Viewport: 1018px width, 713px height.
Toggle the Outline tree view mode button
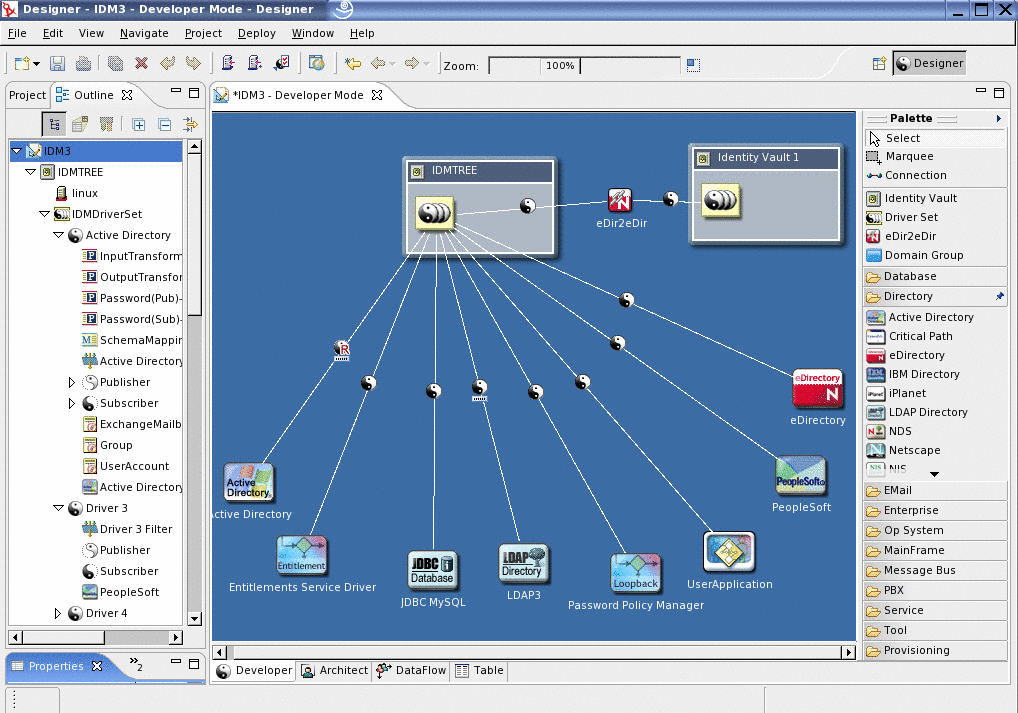point(54,124)
